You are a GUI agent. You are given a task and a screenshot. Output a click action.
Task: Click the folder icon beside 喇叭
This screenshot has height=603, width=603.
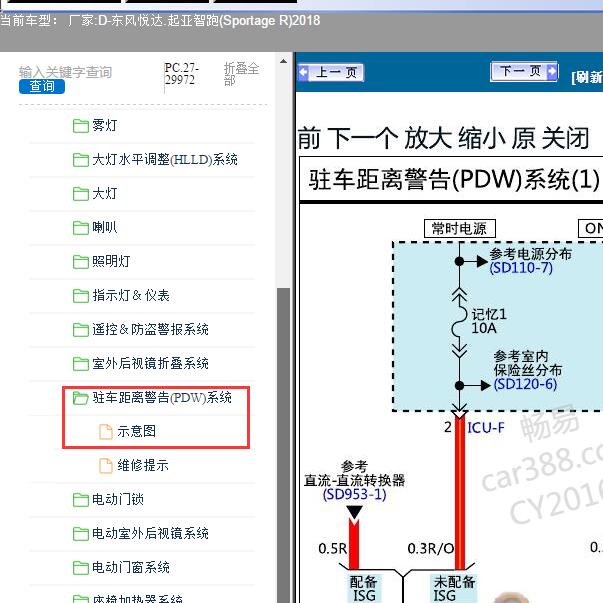80,227
